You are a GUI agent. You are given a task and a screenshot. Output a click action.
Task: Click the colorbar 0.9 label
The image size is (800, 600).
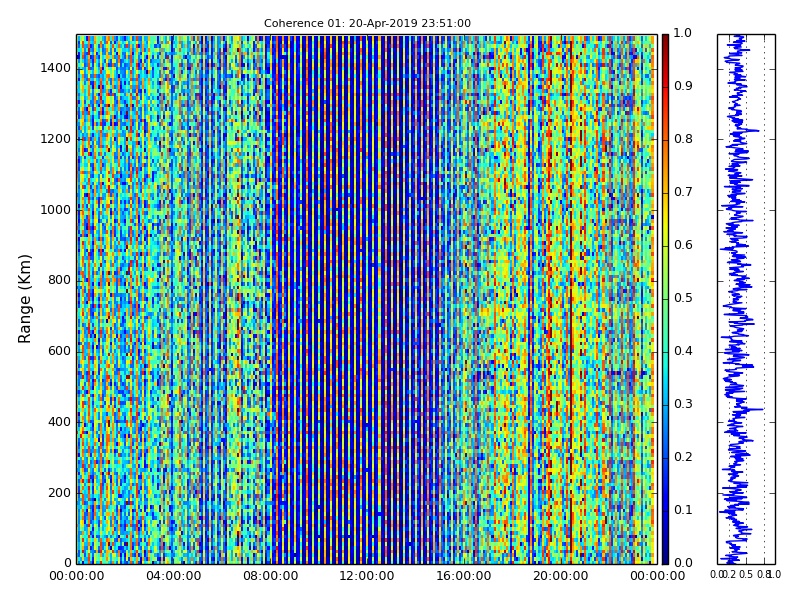pos(683,86)
